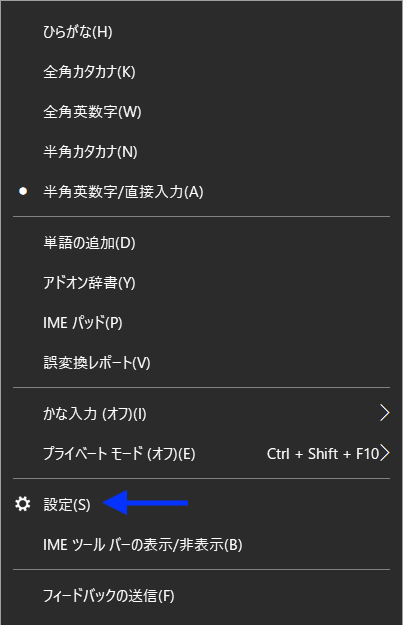Select 半角カタカナ(N) mode
The height and width of the screenshot is (625, 403).
point(201,151)
